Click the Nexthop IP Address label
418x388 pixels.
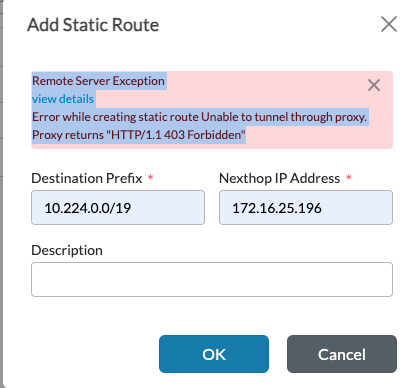point(279,178)
